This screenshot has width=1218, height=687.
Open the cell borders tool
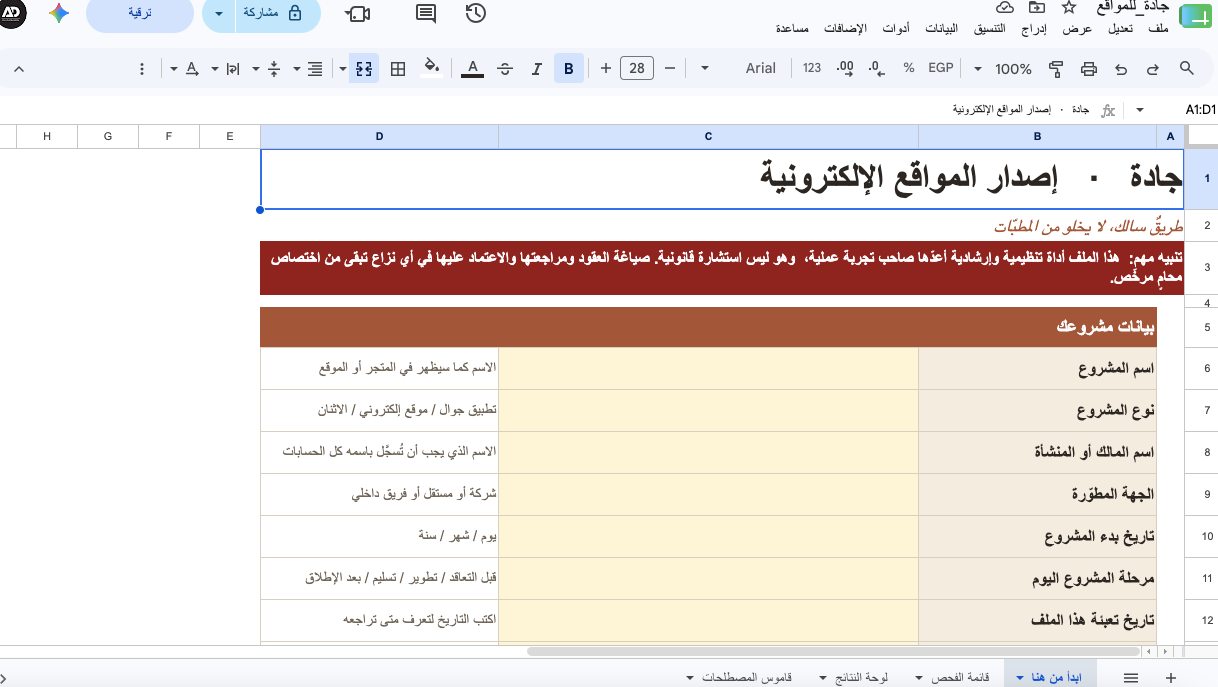[398, 68]
